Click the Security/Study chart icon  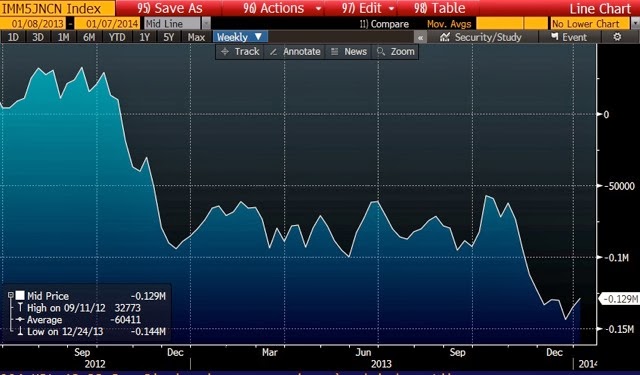coord(445,37)
